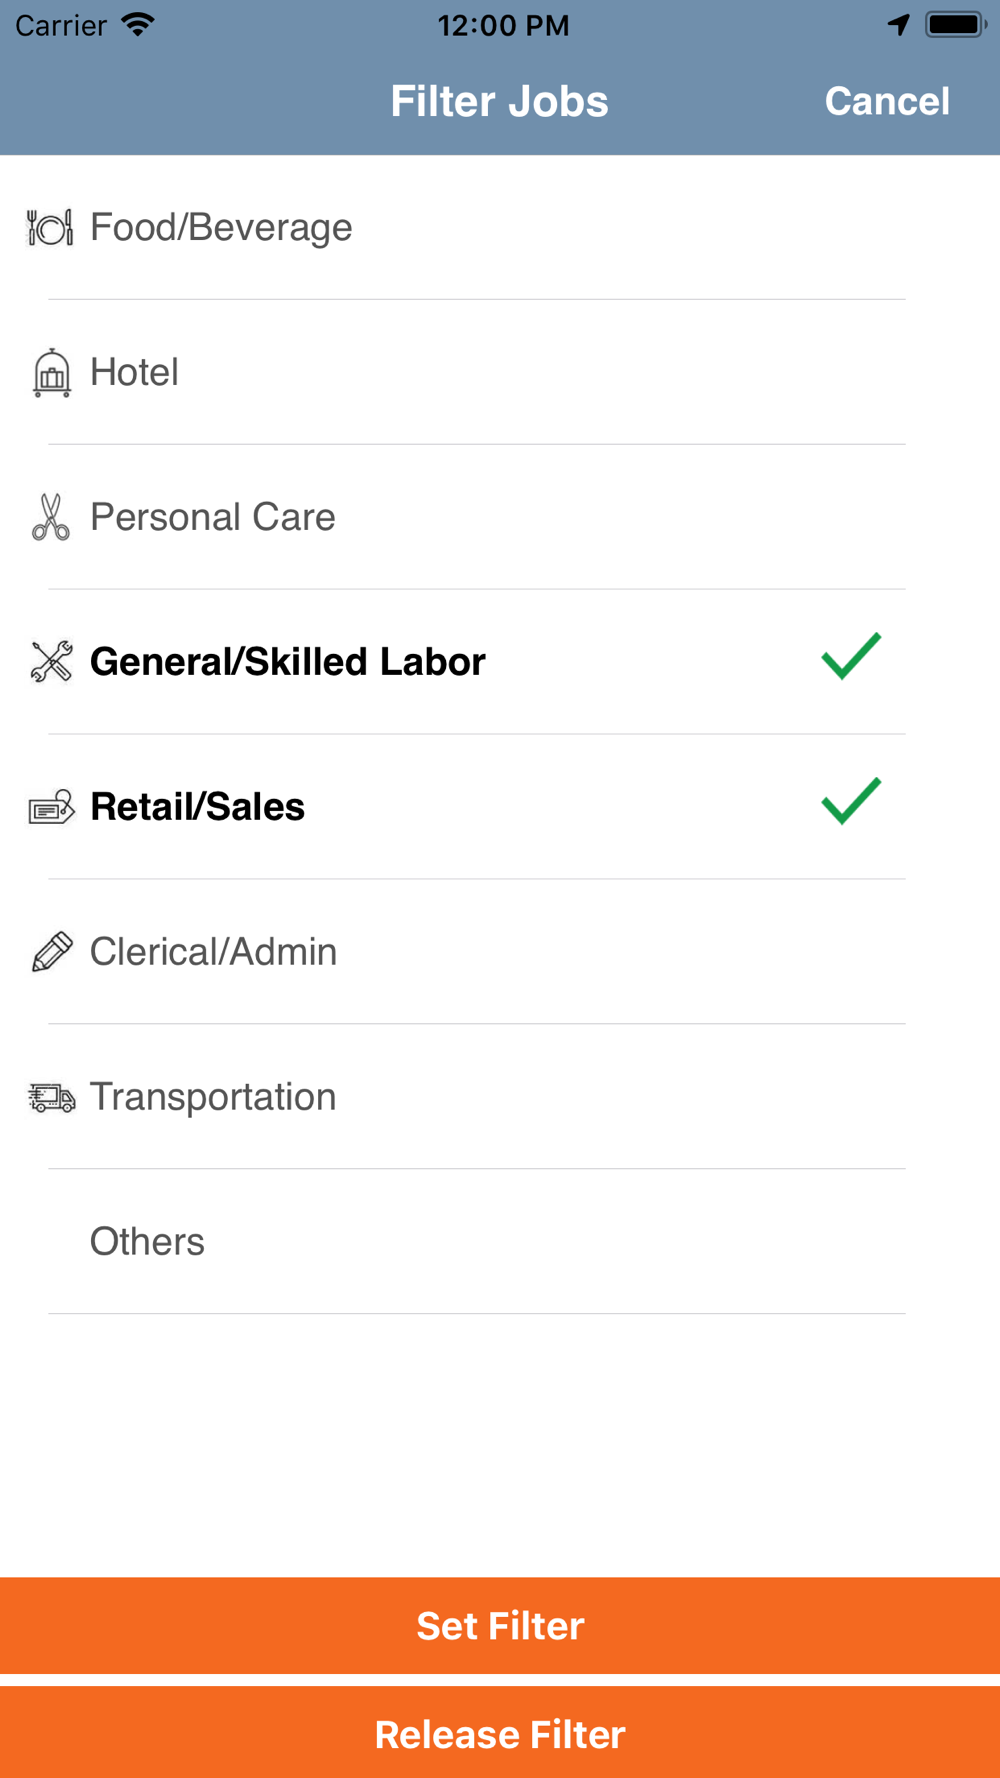The image size is (1000, 1778).
Task: Select the Food/Beverage category label
Action: 221,228
